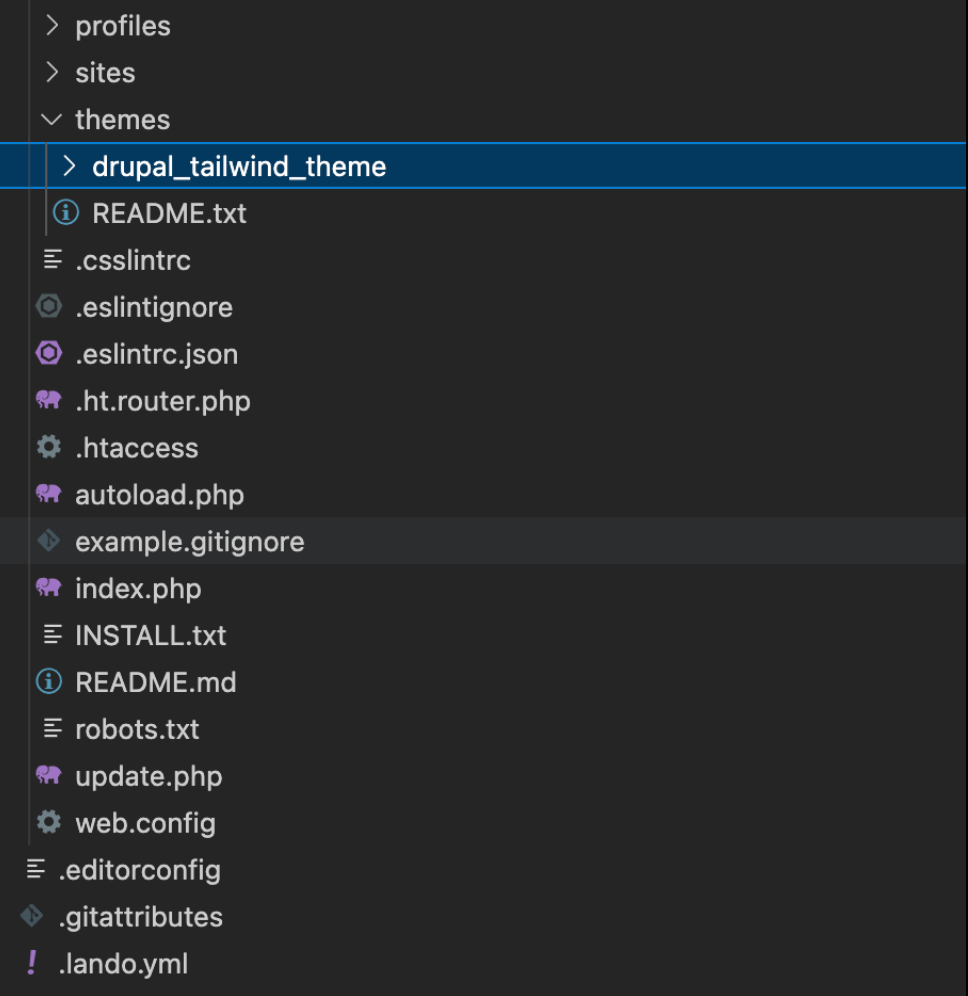Select the themes folder name
The image size is (968, 996).
click(x=123, y=119)
